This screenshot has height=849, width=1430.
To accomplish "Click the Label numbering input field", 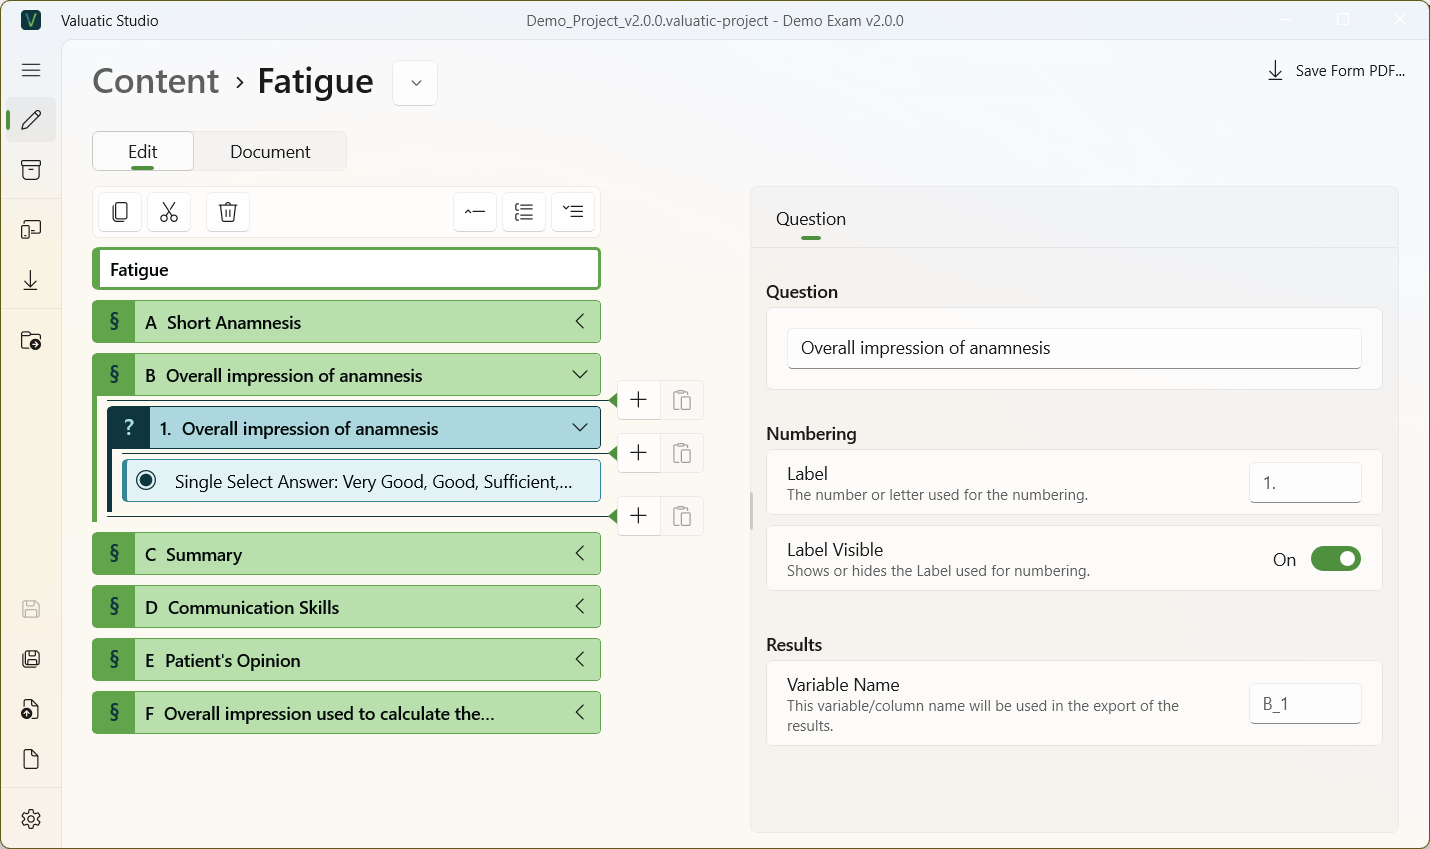I will (x=1305, y=483).
